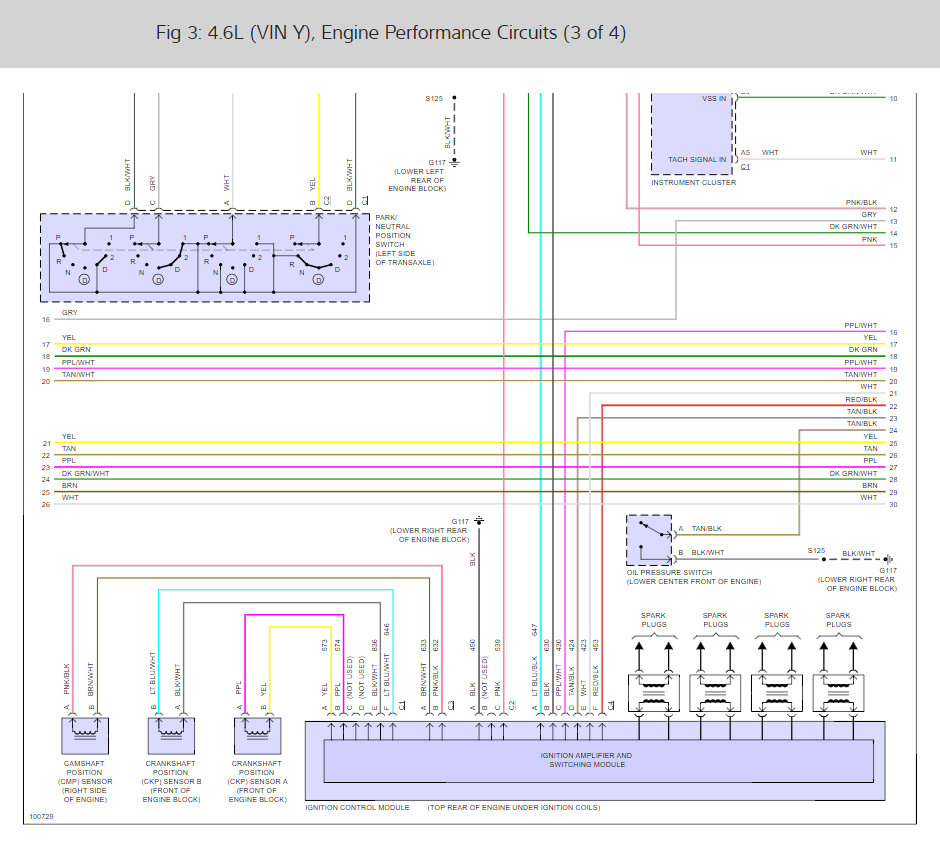Click the VSS IN label
This screenshot has width=940, height=844.
(713, 98)
